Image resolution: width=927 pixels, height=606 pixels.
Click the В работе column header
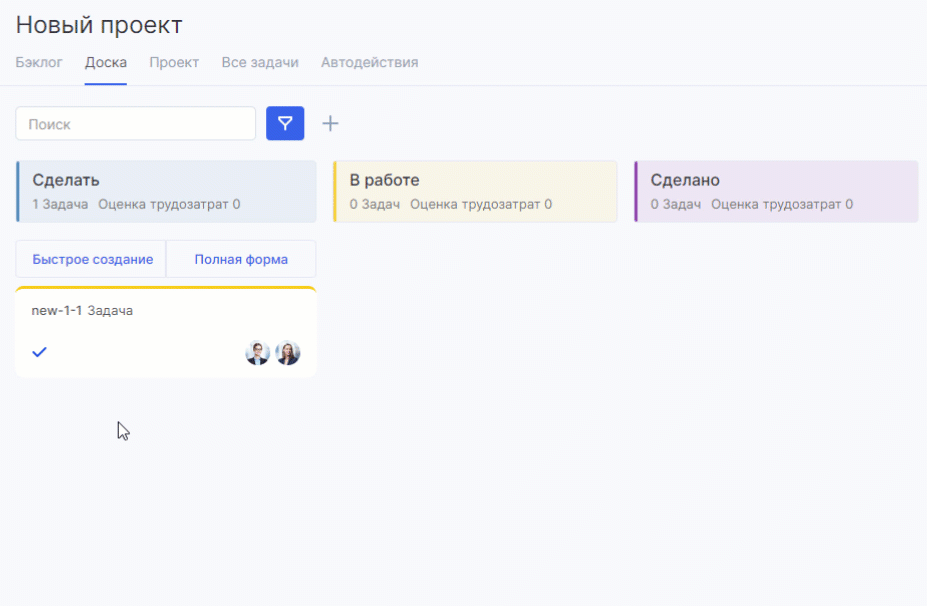pyautogui.click(x=475, y=192)
